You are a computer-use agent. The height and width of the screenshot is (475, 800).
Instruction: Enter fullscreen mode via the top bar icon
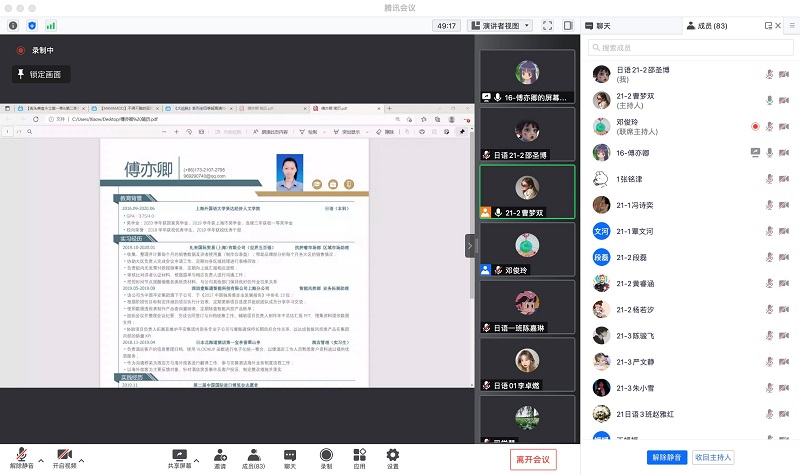547,25
